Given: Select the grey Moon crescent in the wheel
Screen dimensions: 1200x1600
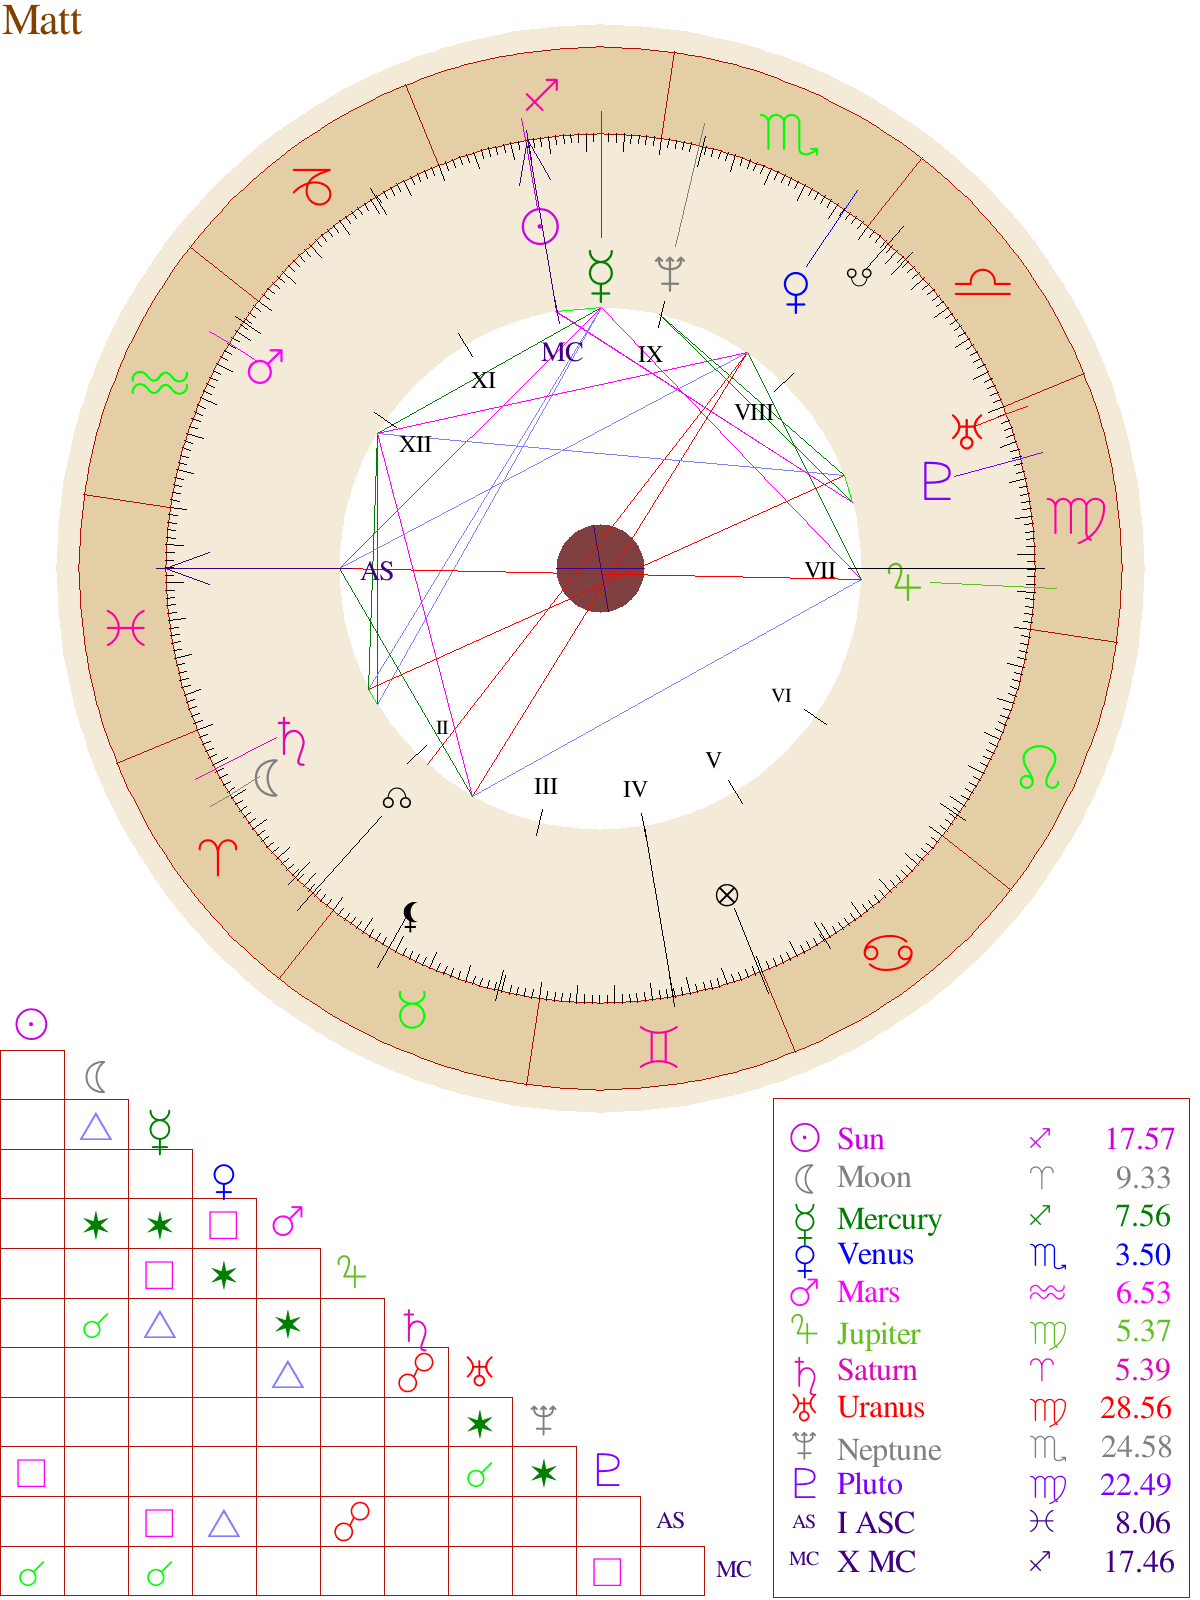Looking at the screenshot, I should coord(266,778).
